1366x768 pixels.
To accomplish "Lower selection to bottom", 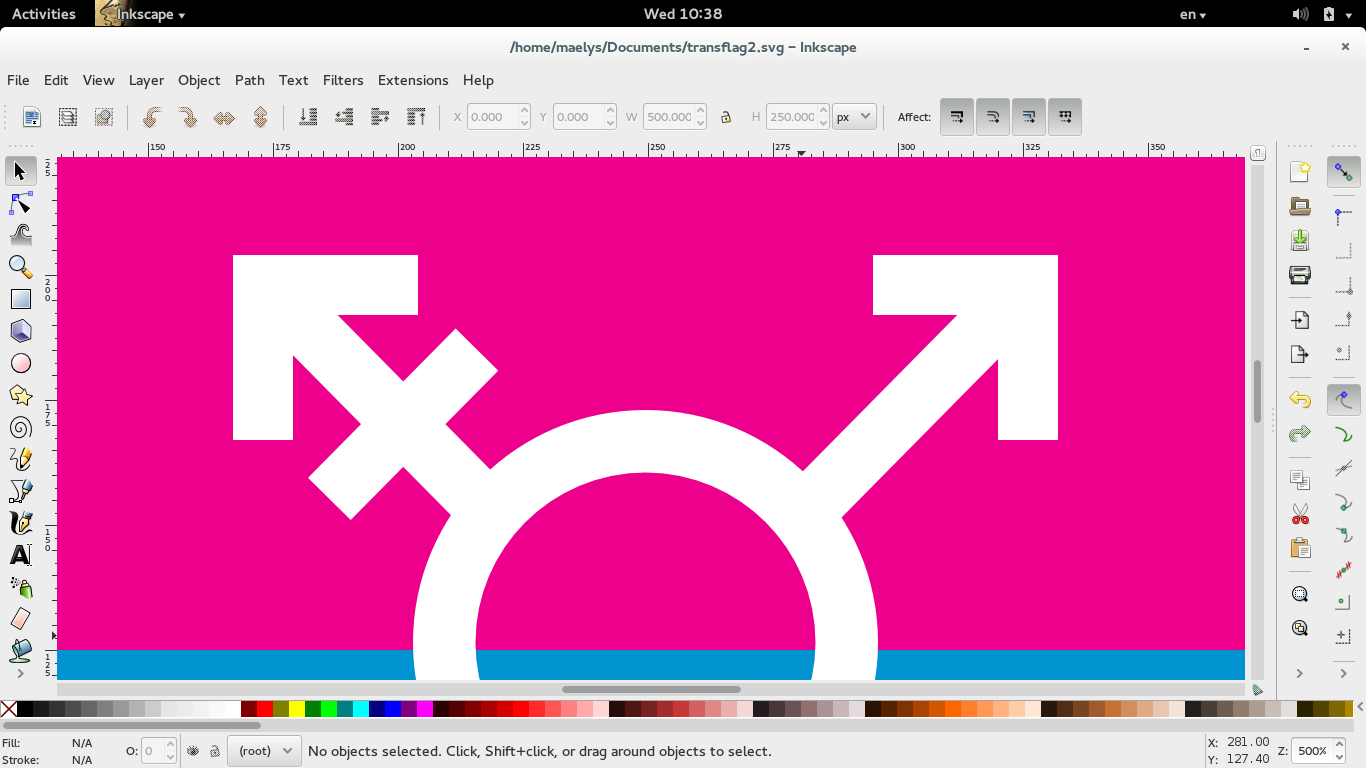I will click(x=308, y=117).
